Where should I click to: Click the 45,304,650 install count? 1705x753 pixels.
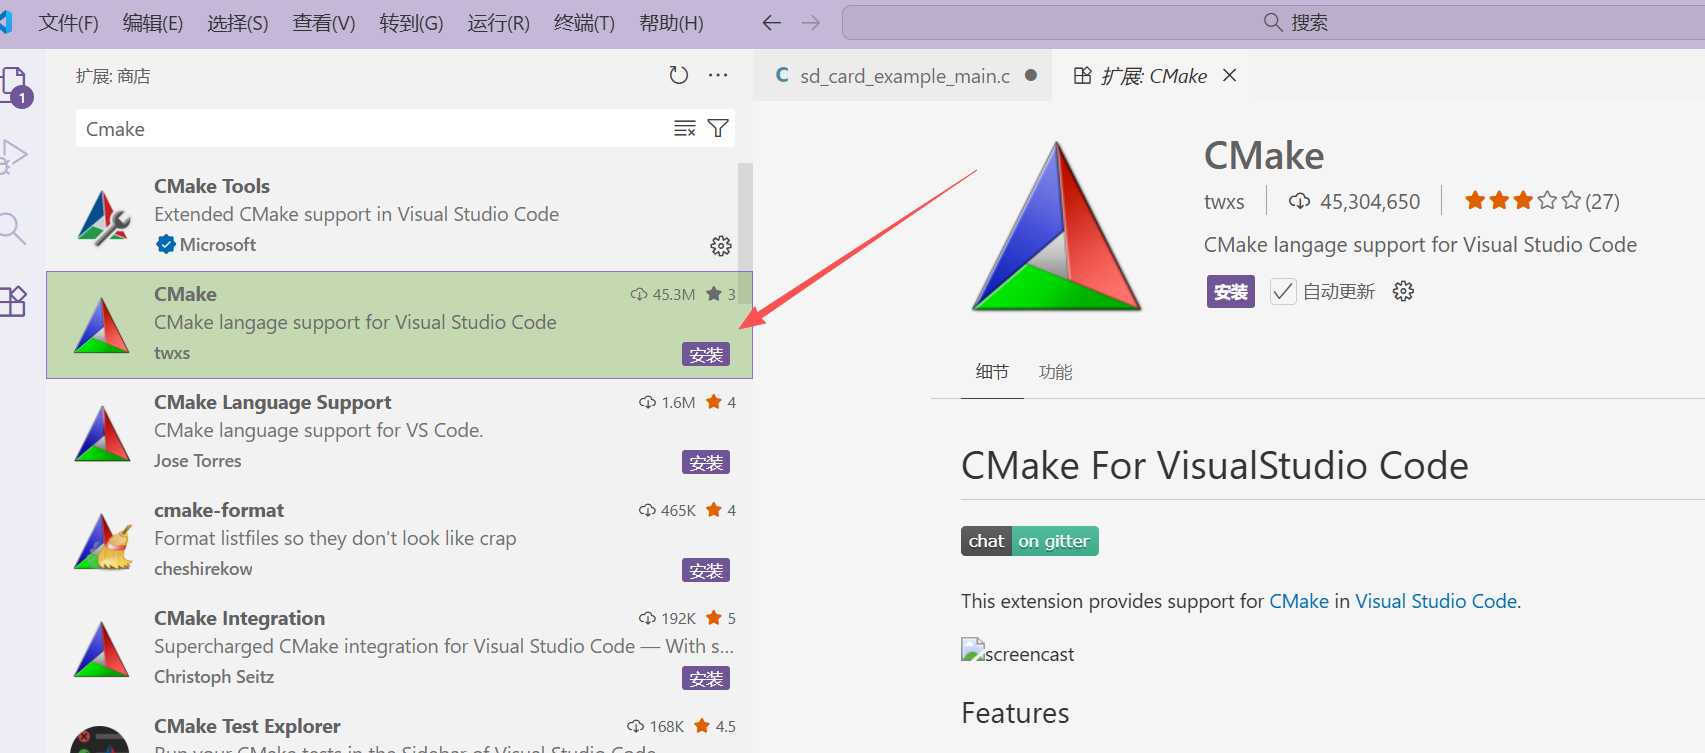(1354, 202)
